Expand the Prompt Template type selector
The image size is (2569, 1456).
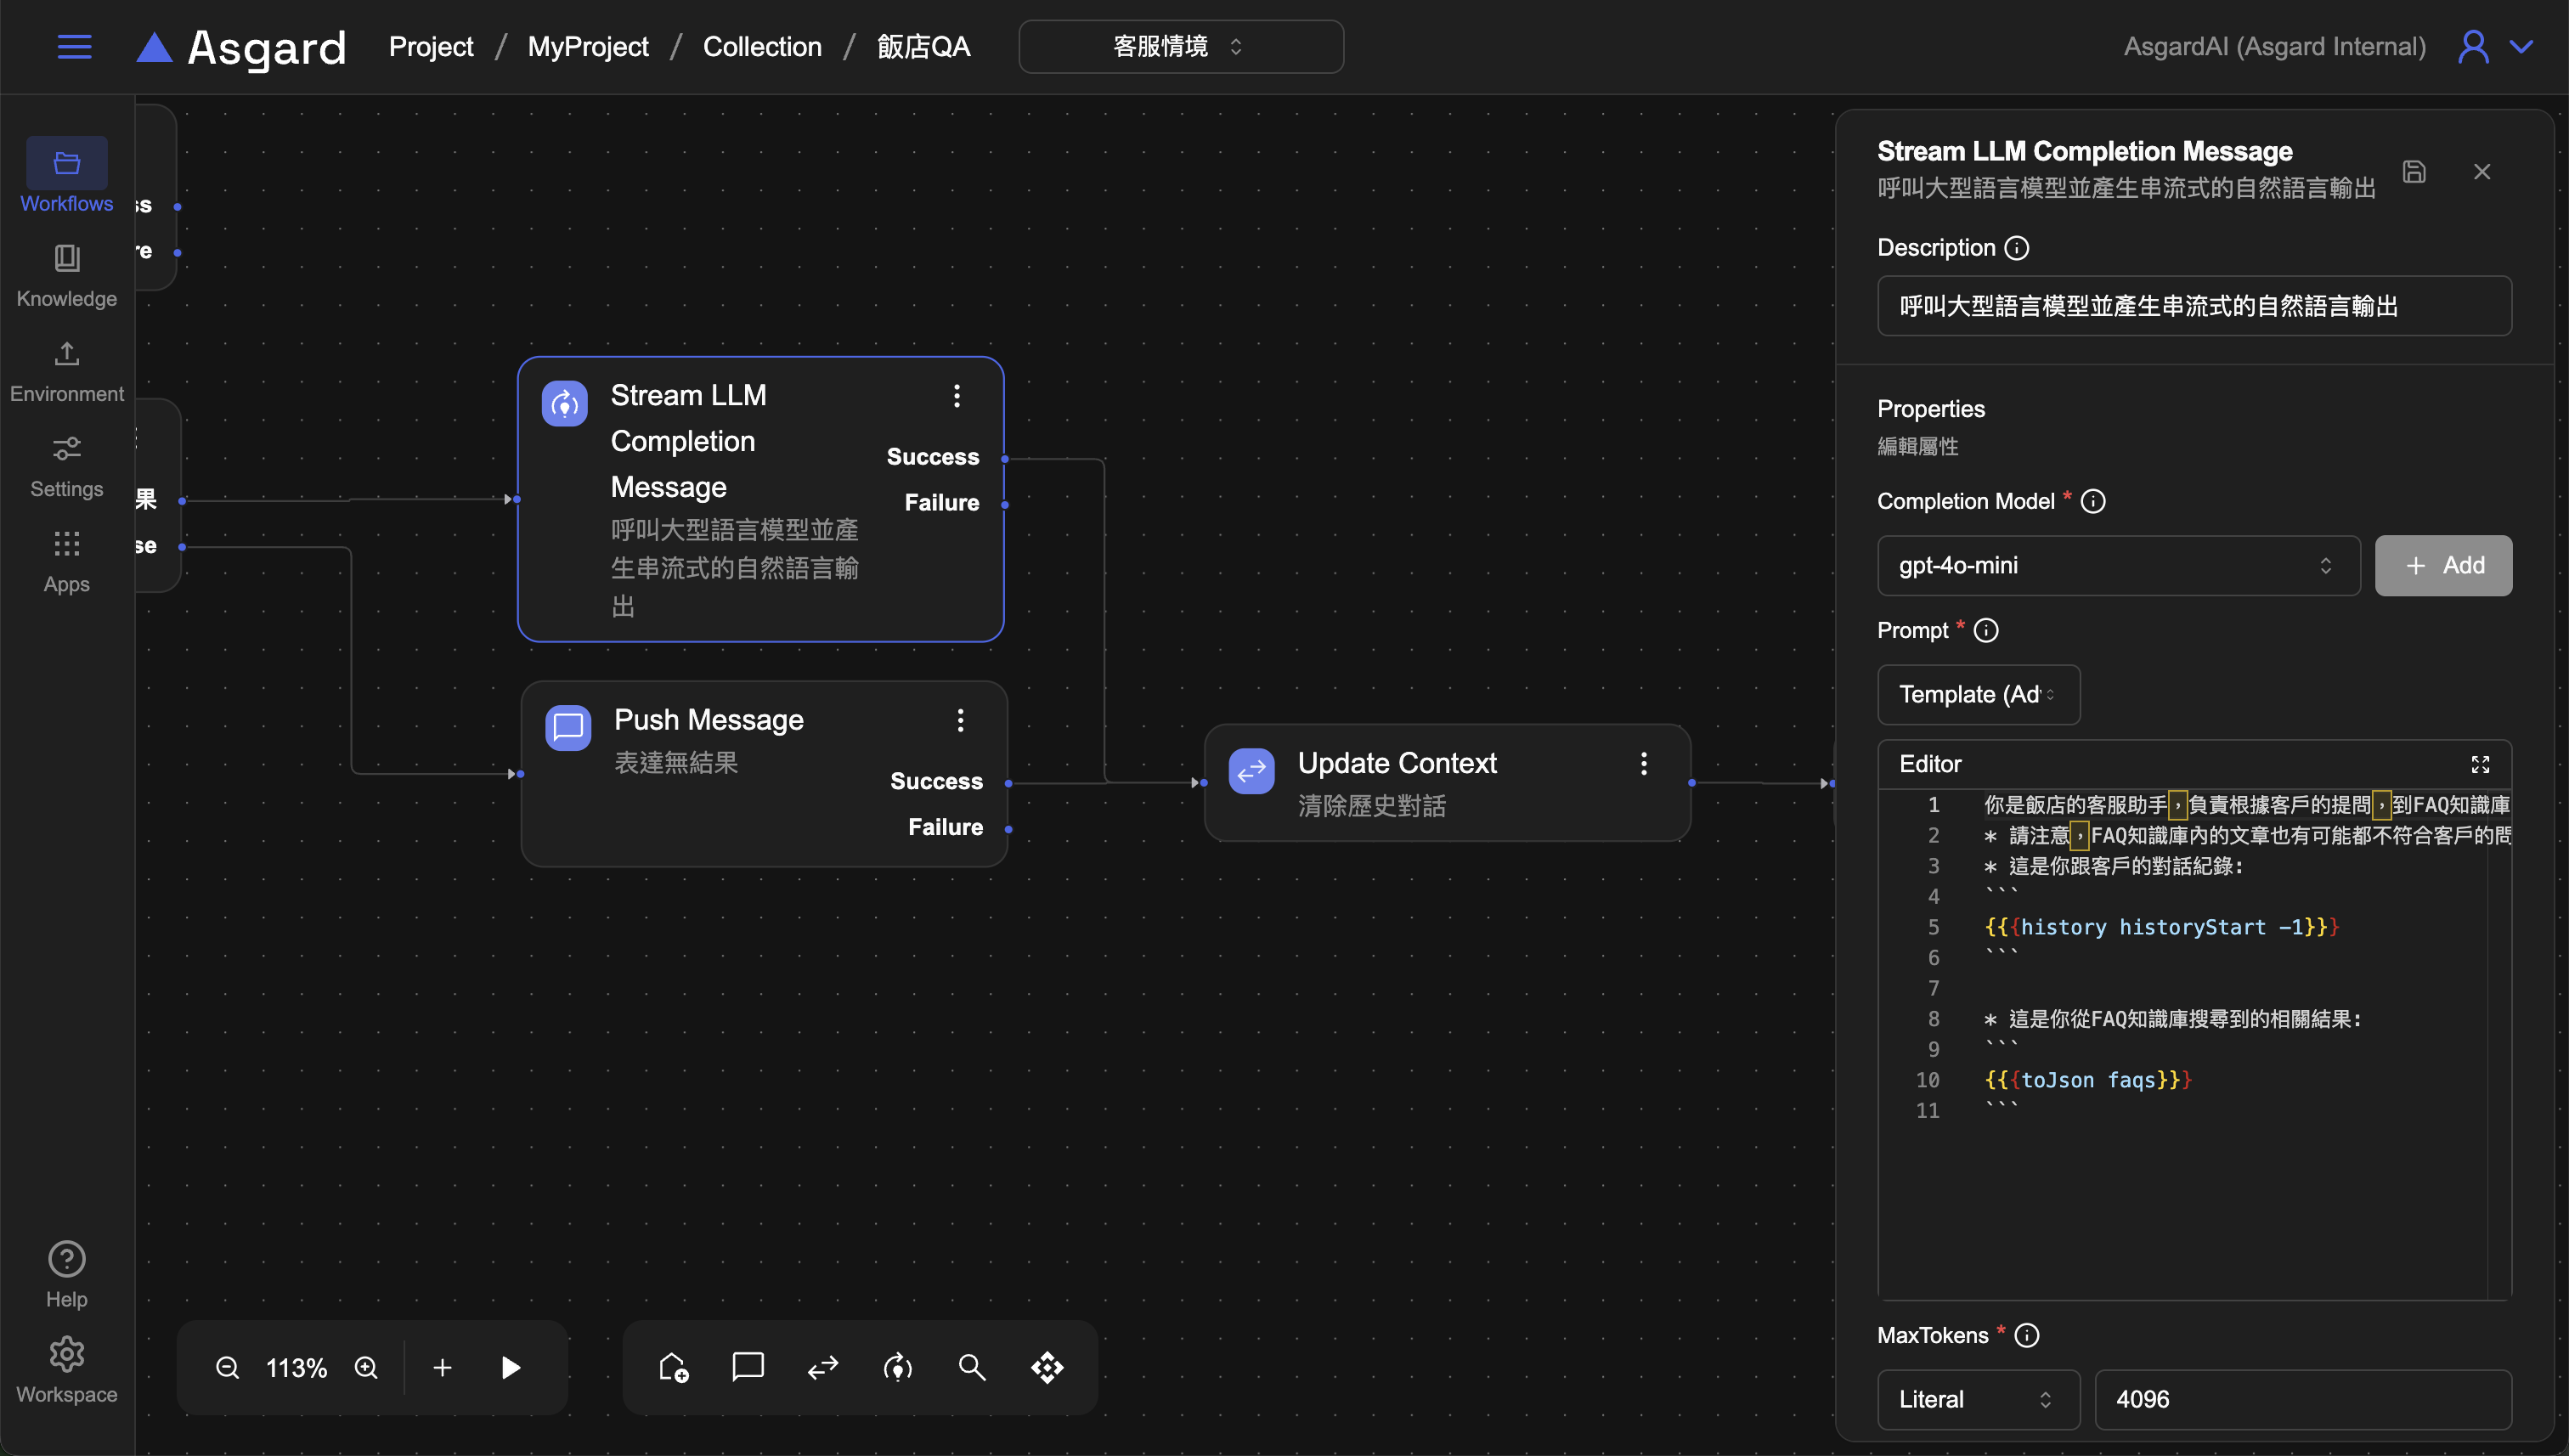tap(1977, 694)
